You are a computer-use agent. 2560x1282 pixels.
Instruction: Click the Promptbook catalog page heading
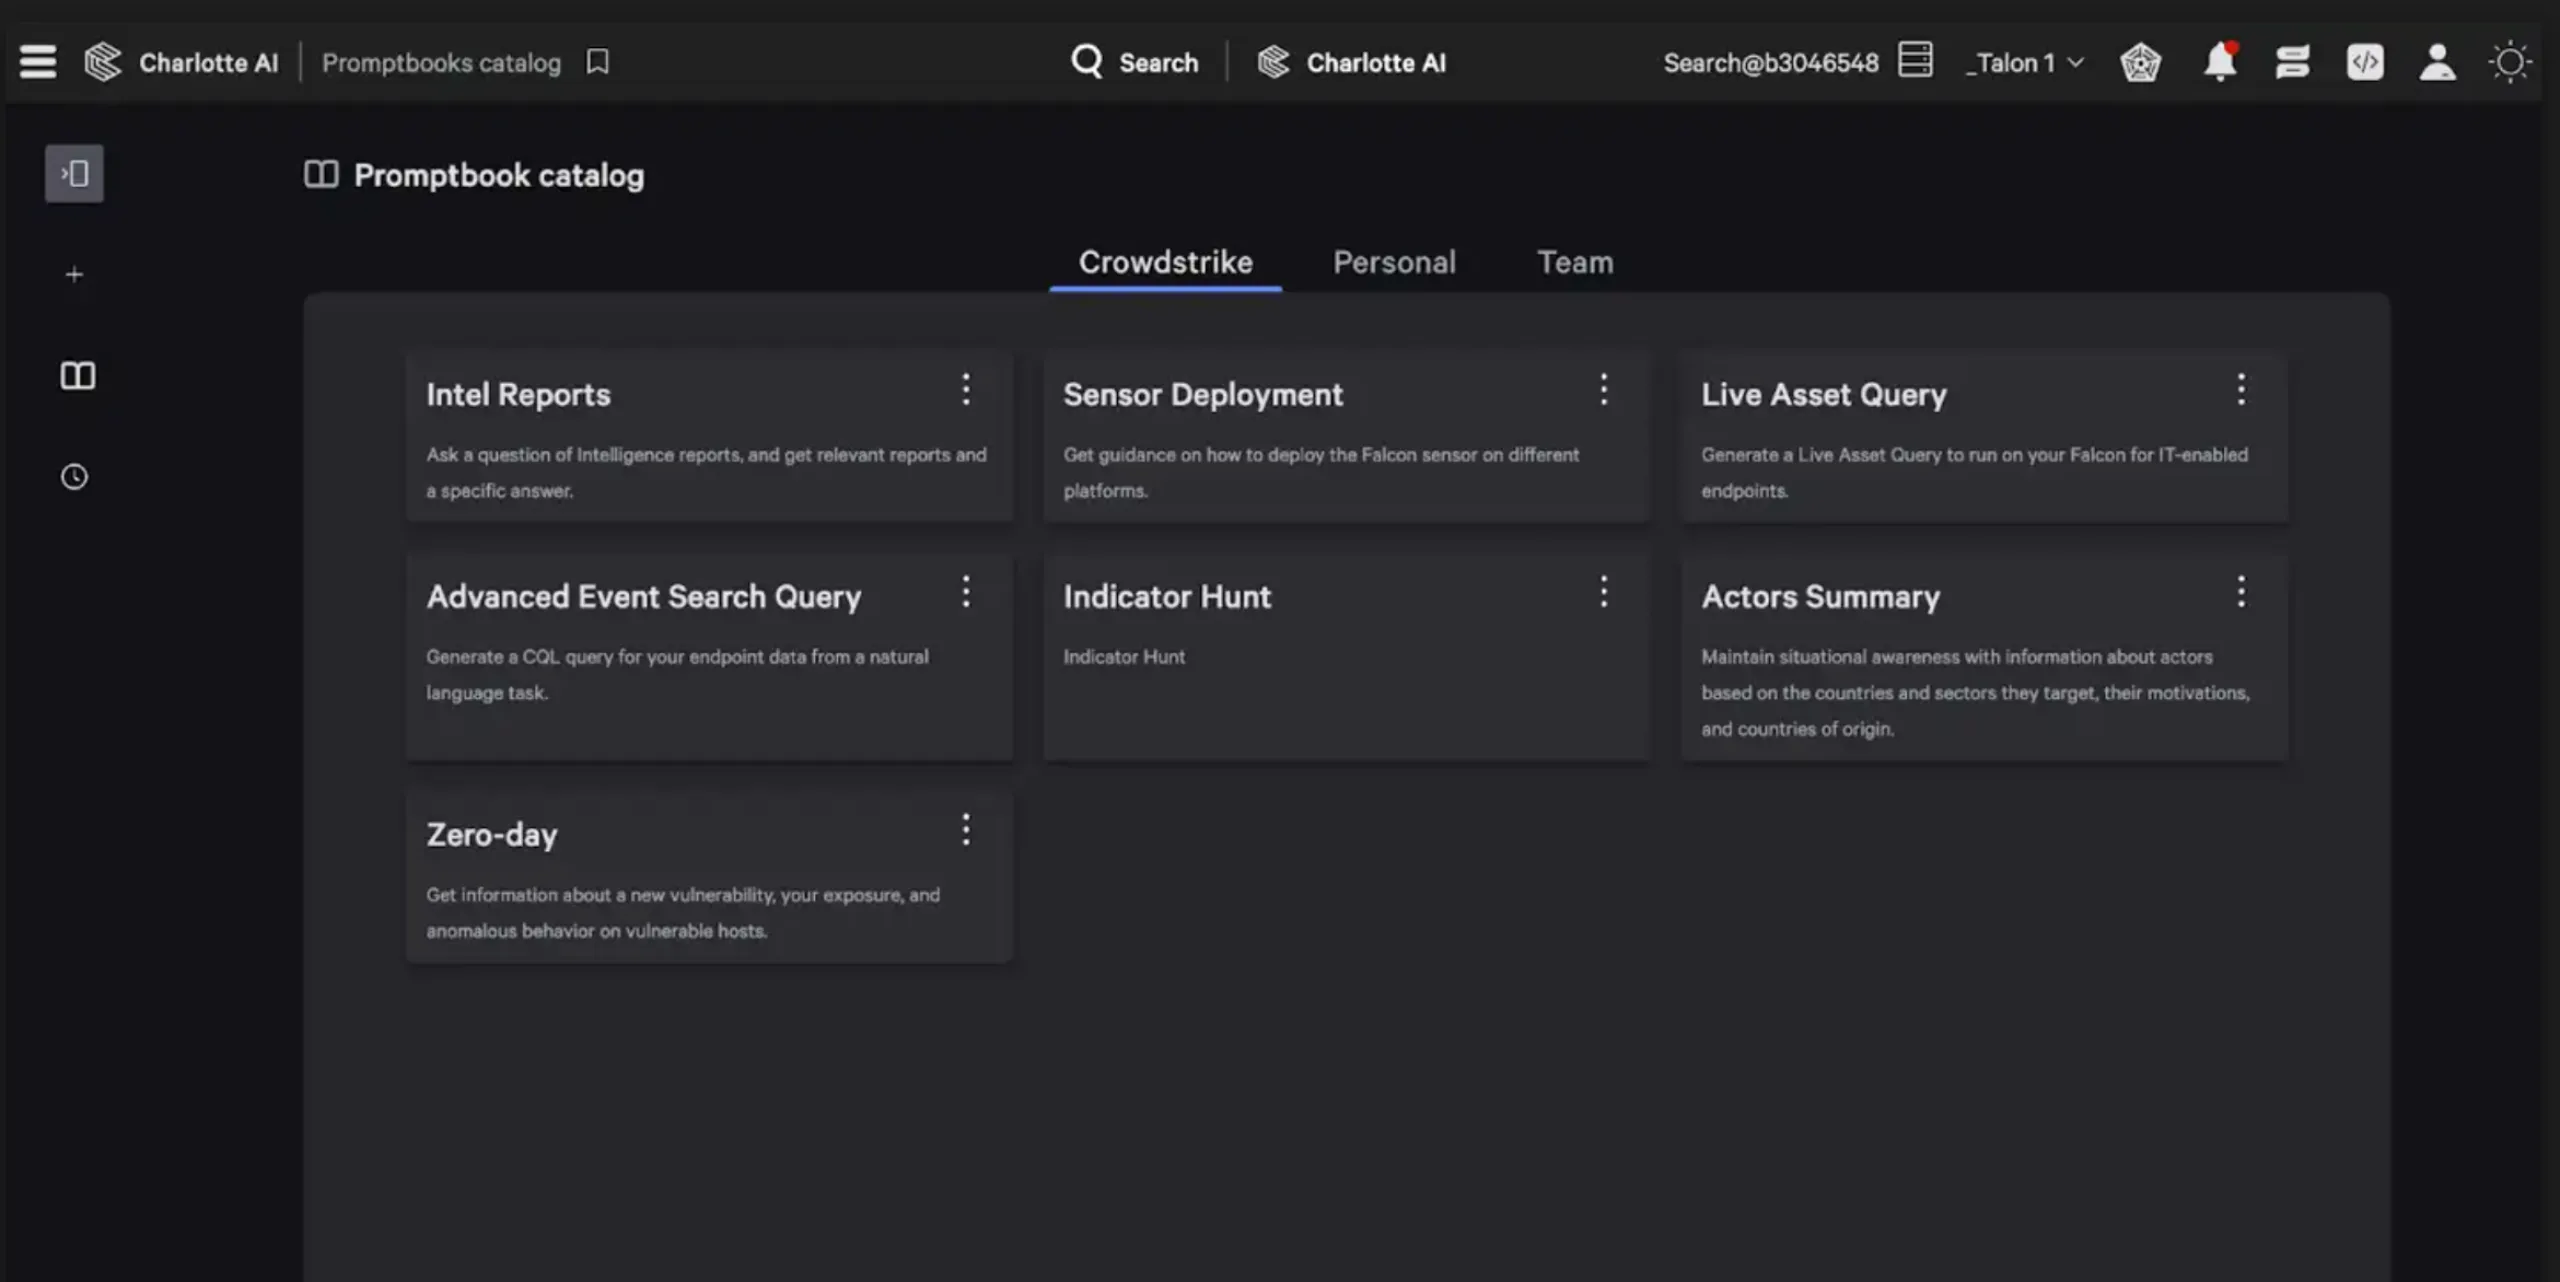(x=499, y=175)
